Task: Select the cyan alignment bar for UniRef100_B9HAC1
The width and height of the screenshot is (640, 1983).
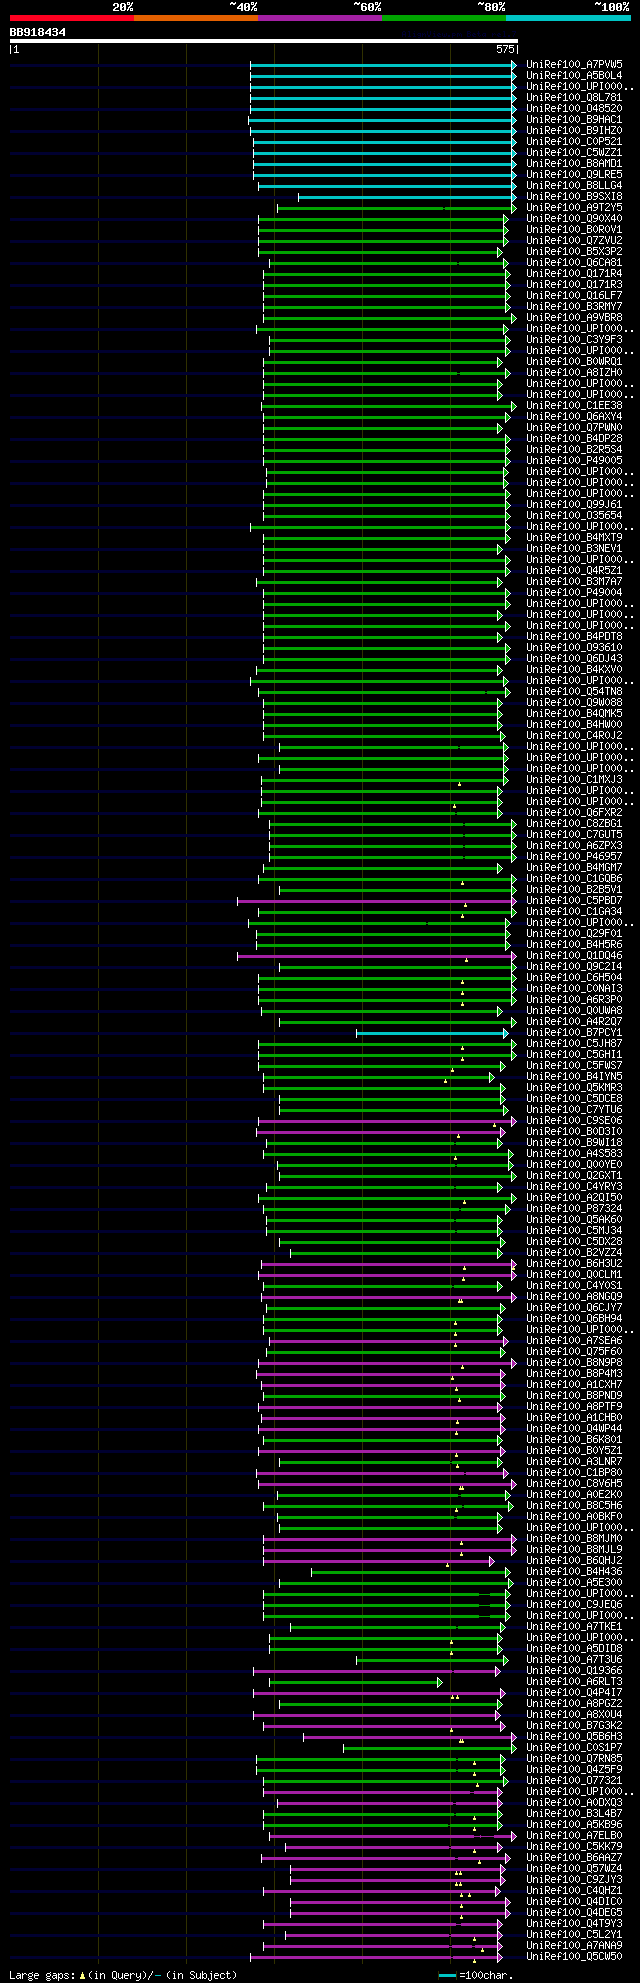Action: click(382, 119)
